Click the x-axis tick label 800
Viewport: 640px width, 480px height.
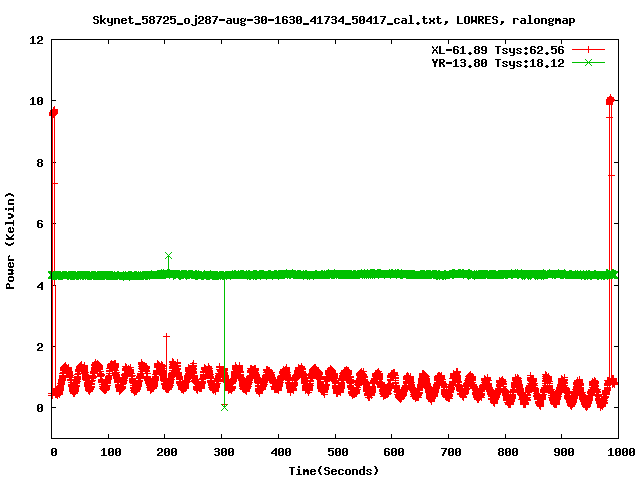tap(508, 452)
